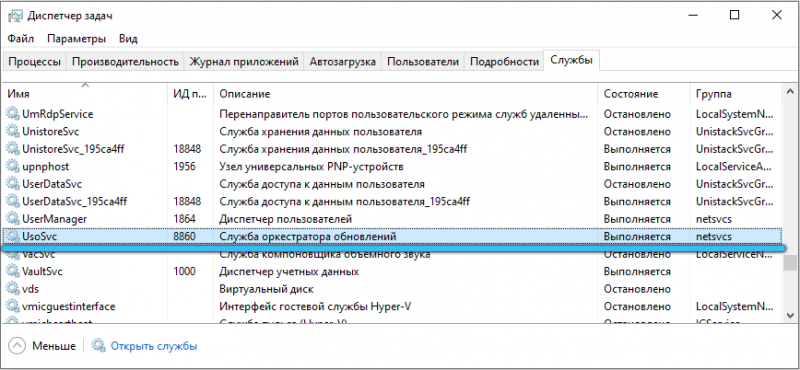
Task: Collapse view with the Меньше chevron
Action: [x=17, y=346]
